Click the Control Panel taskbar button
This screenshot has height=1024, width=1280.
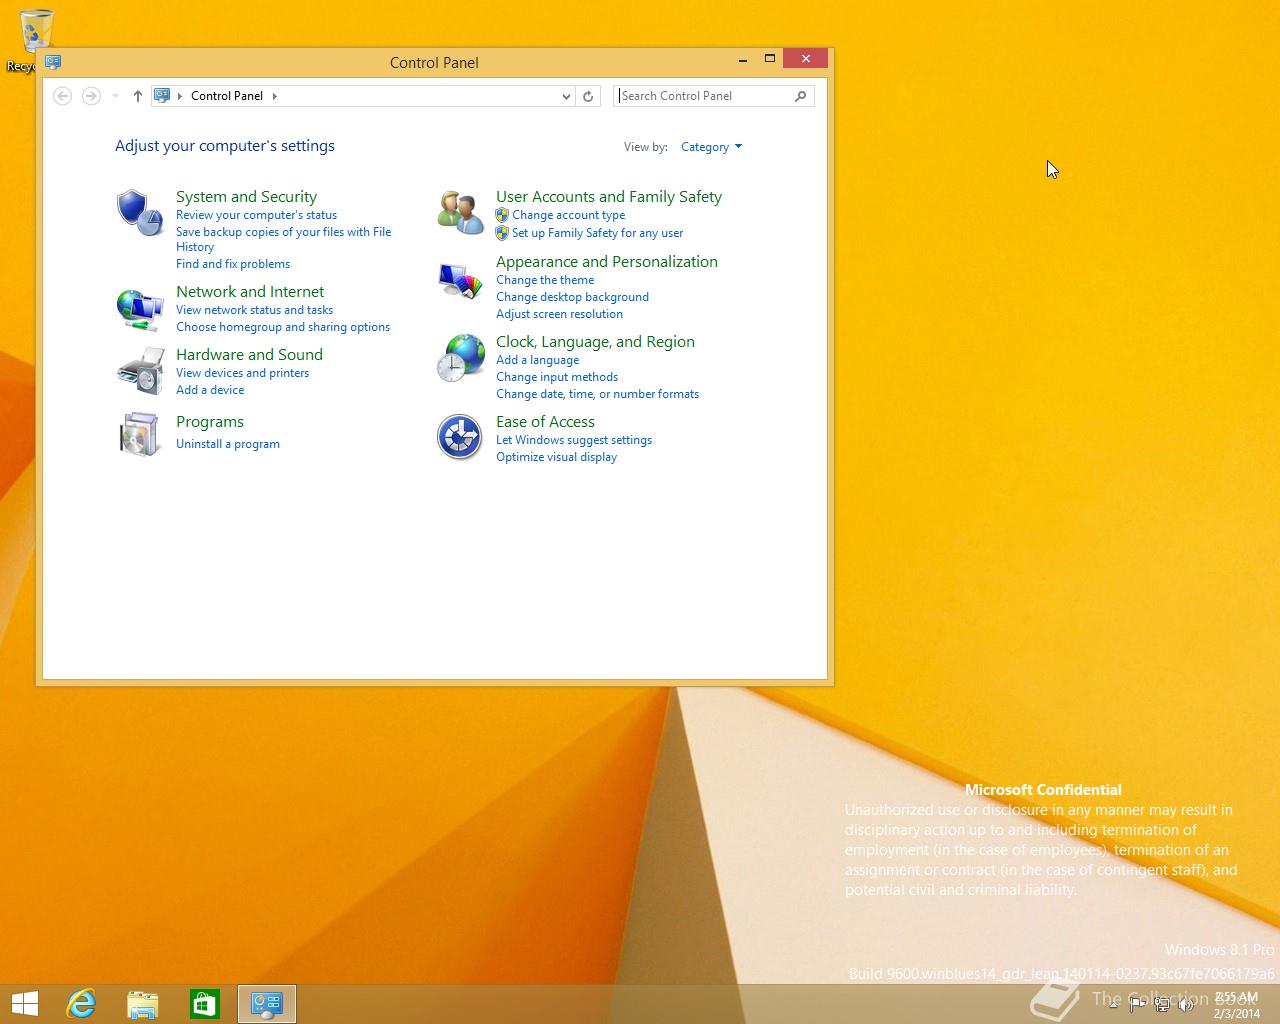(x=267, y=1004)
